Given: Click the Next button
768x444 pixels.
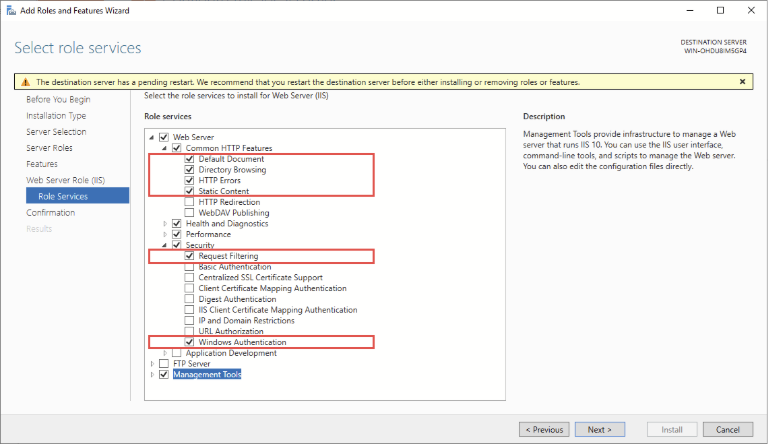Looking at the screenshot, I should point(600,429).
